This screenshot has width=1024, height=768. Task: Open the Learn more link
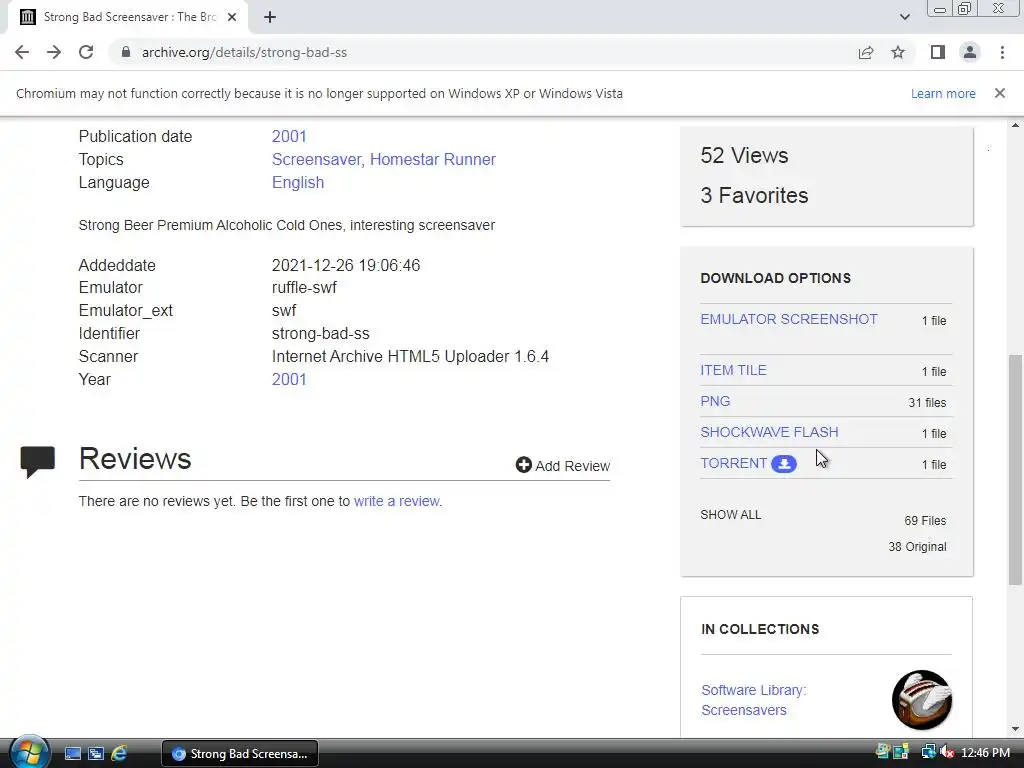point(943,93)
